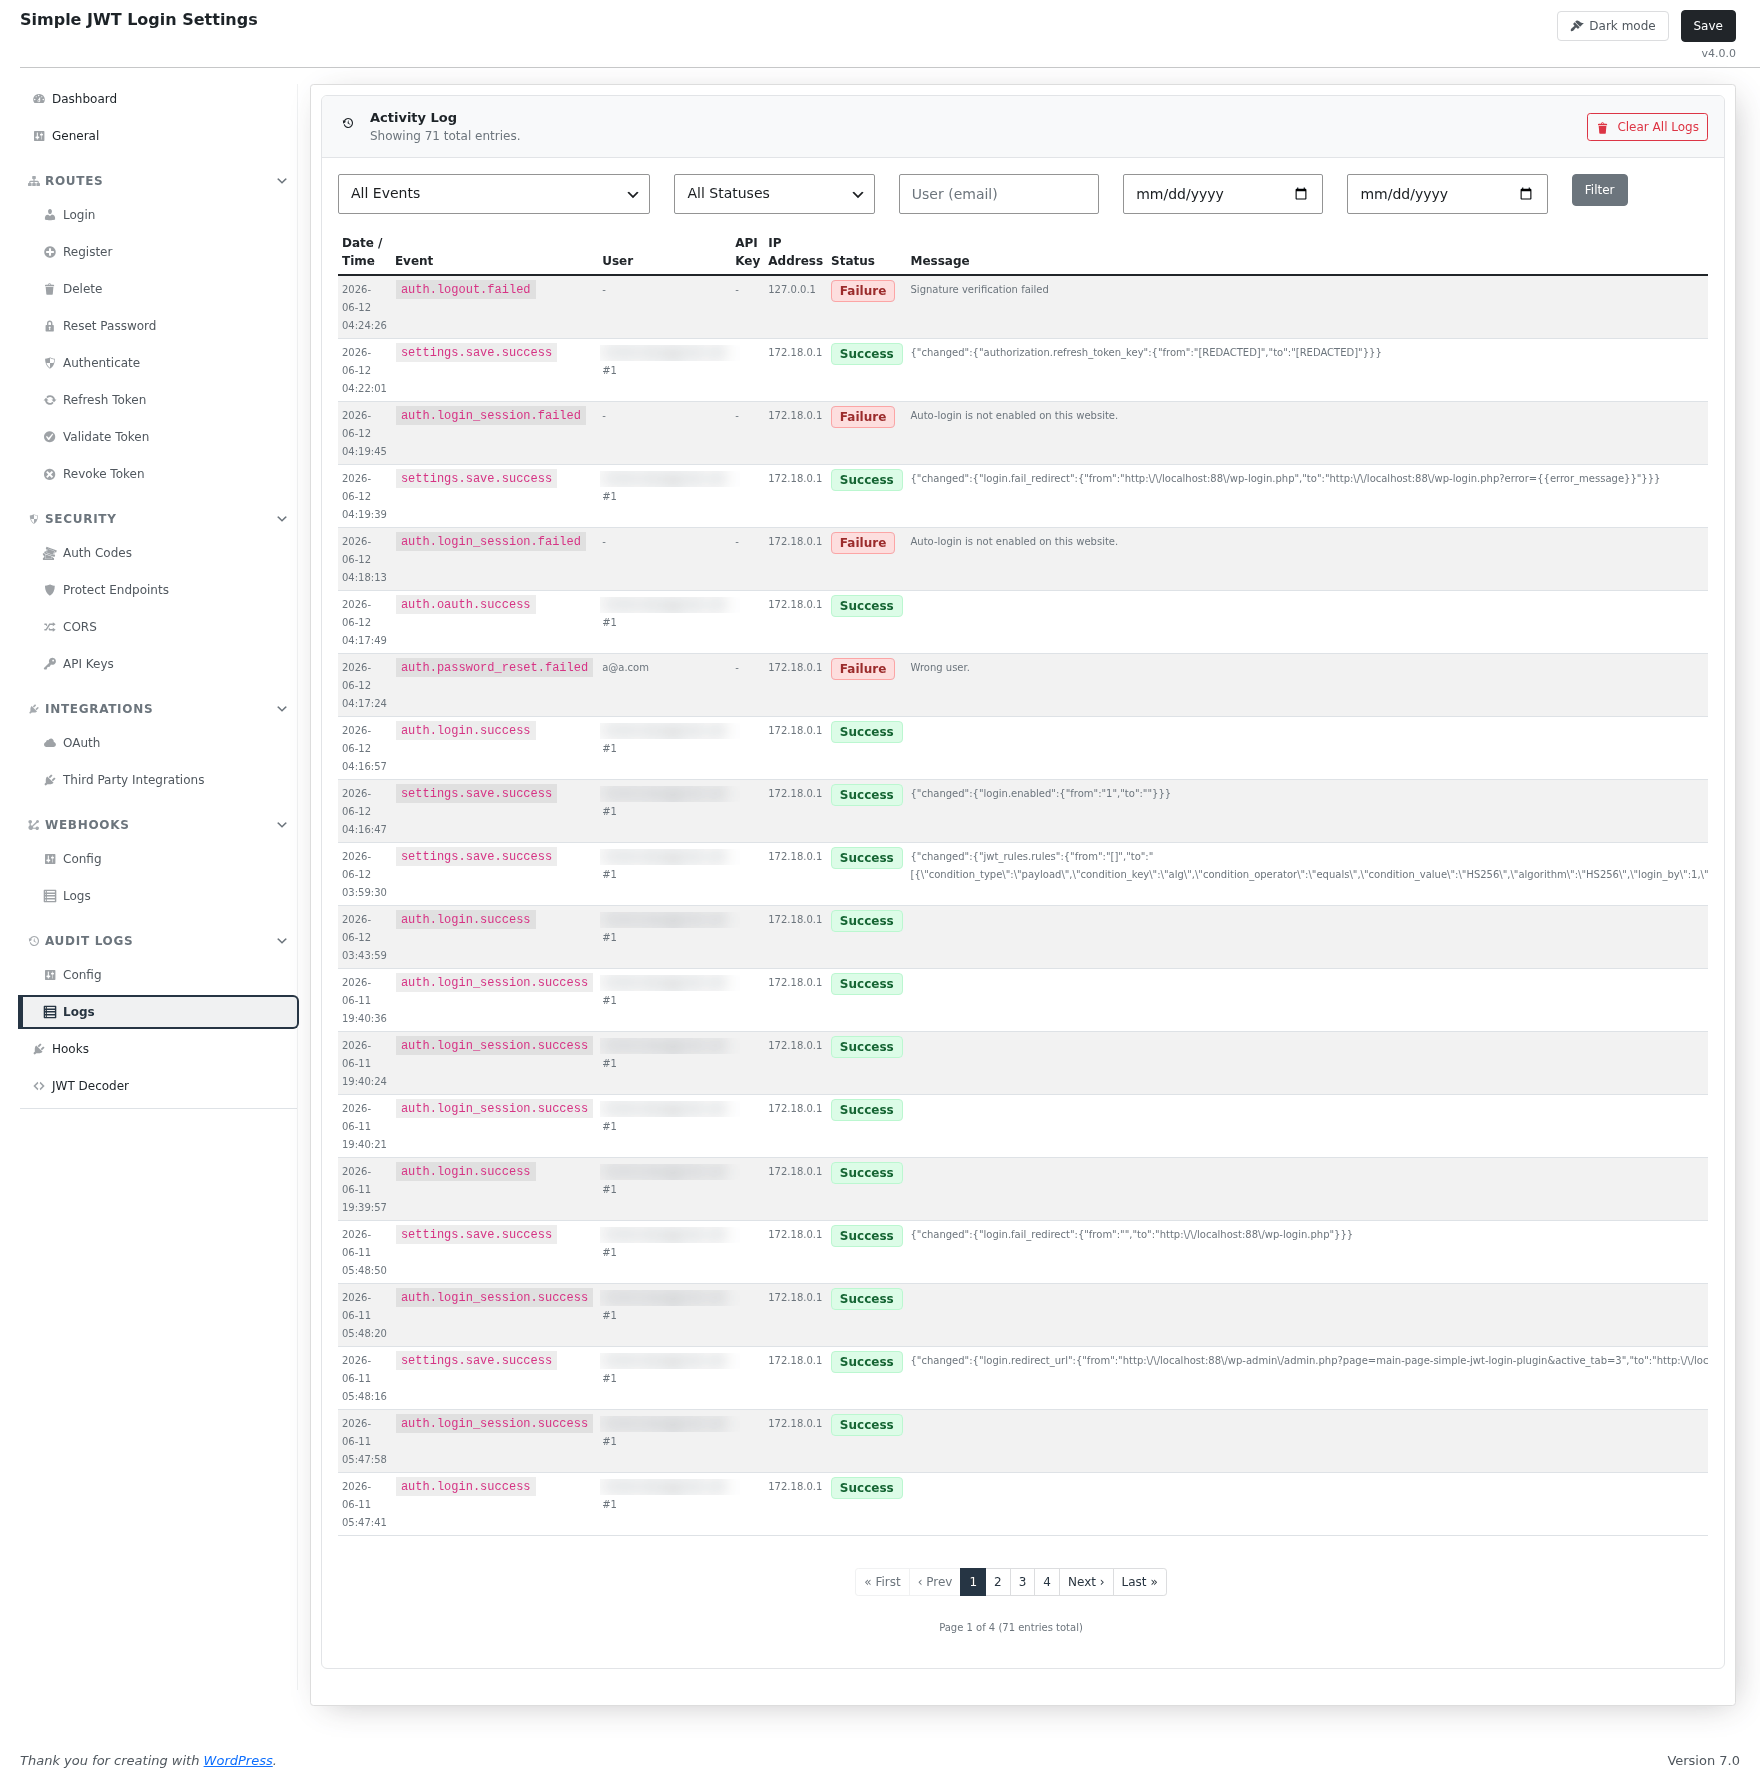
Task: Open the All Events dropdown
Action: click(494, 194)
